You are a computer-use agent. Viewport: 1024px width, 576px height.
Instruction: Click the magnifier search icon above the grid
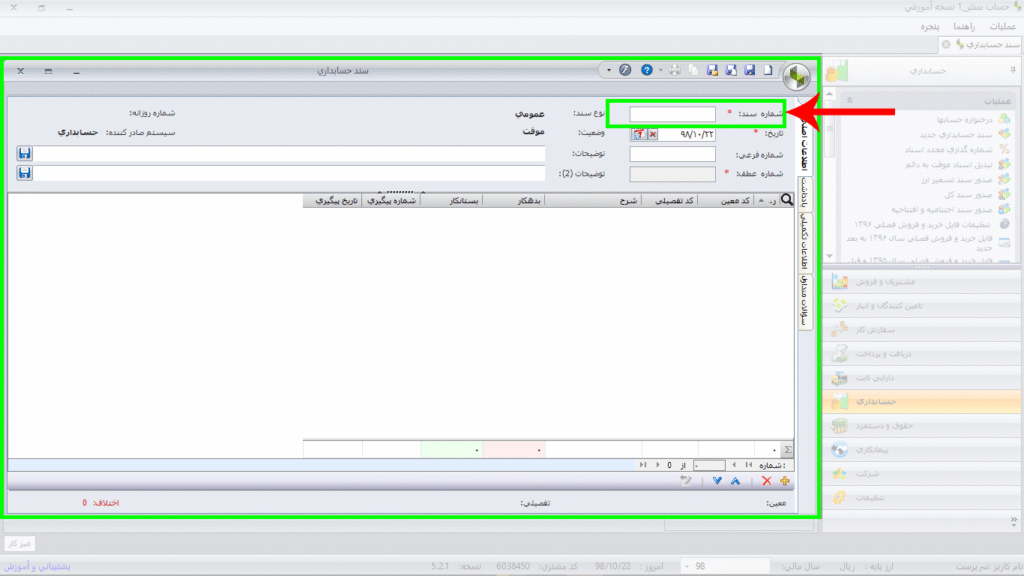coord(786,200)
